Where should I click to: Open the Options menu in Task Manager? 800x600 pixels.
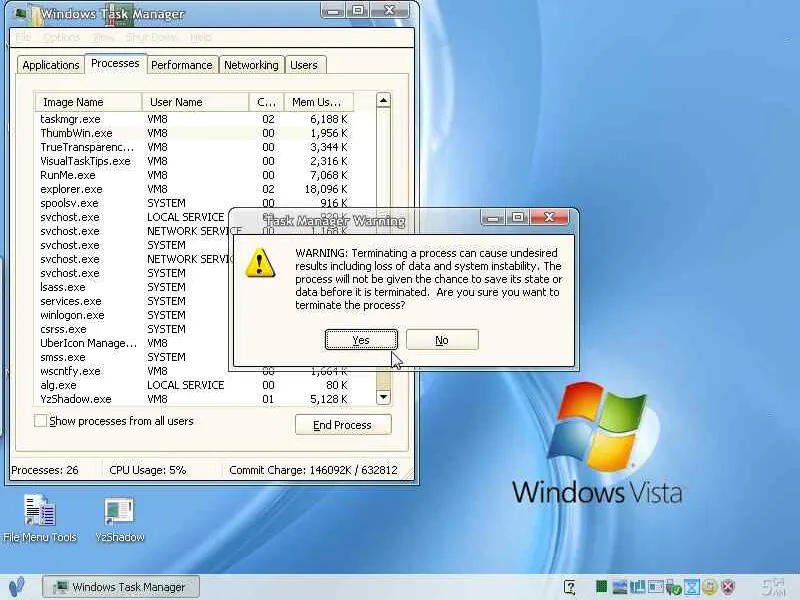coord(61,37)
